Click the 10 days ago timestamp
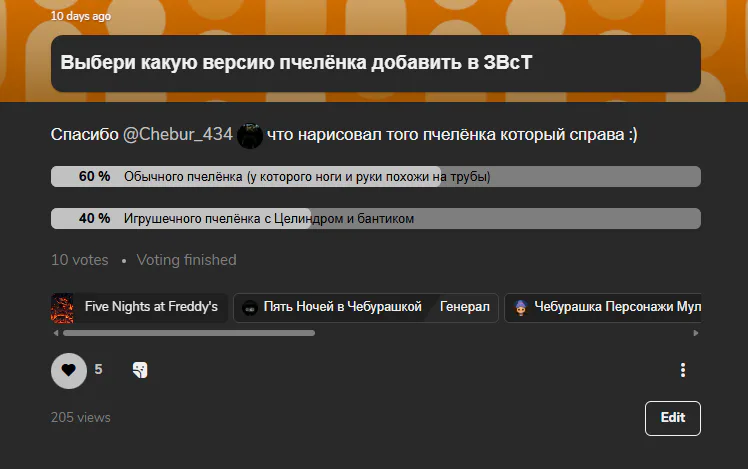748x469 pixels. (x=81, y=16)
